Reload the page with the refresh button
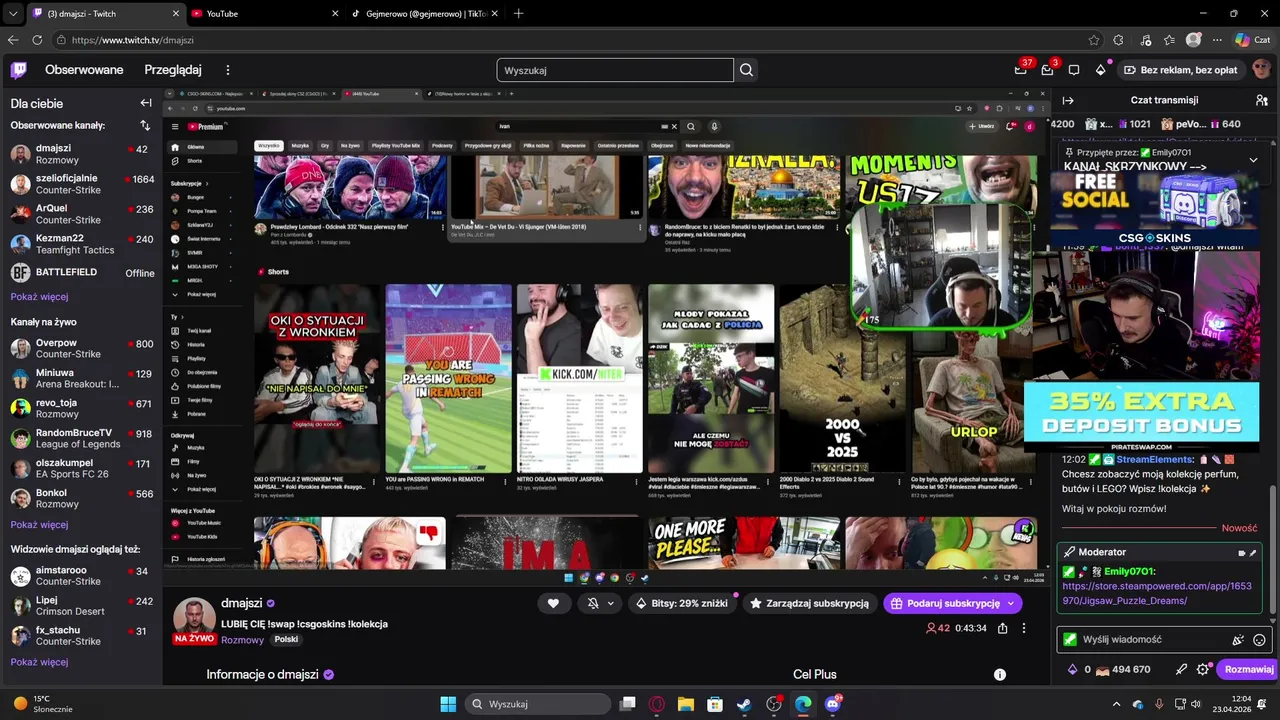Screen dimensions: 1280x720 point(37,40)
